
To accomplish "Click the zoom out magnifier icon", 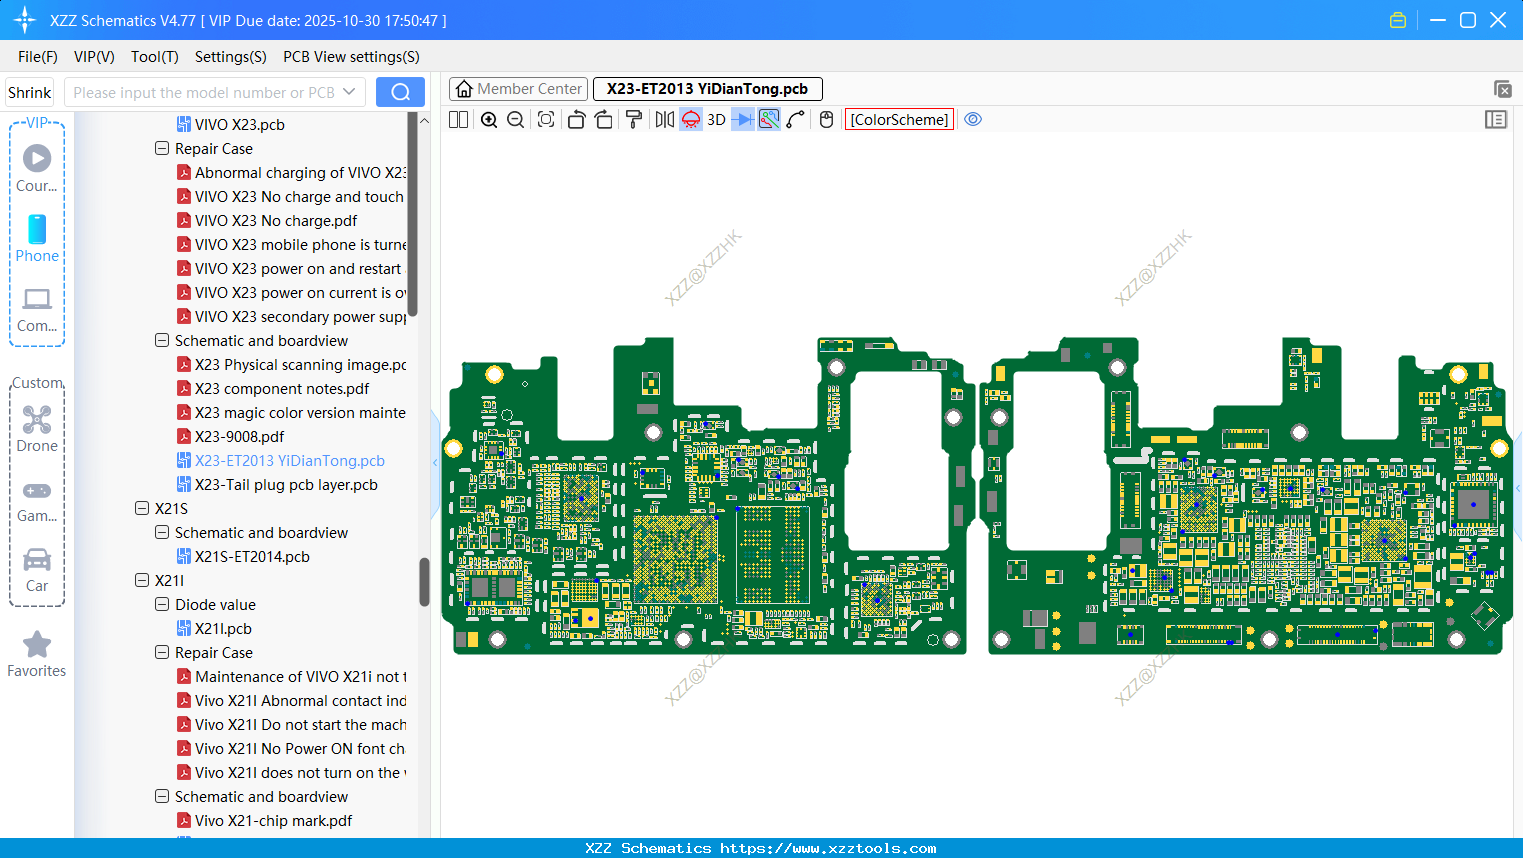I will (x=515, y=120).
